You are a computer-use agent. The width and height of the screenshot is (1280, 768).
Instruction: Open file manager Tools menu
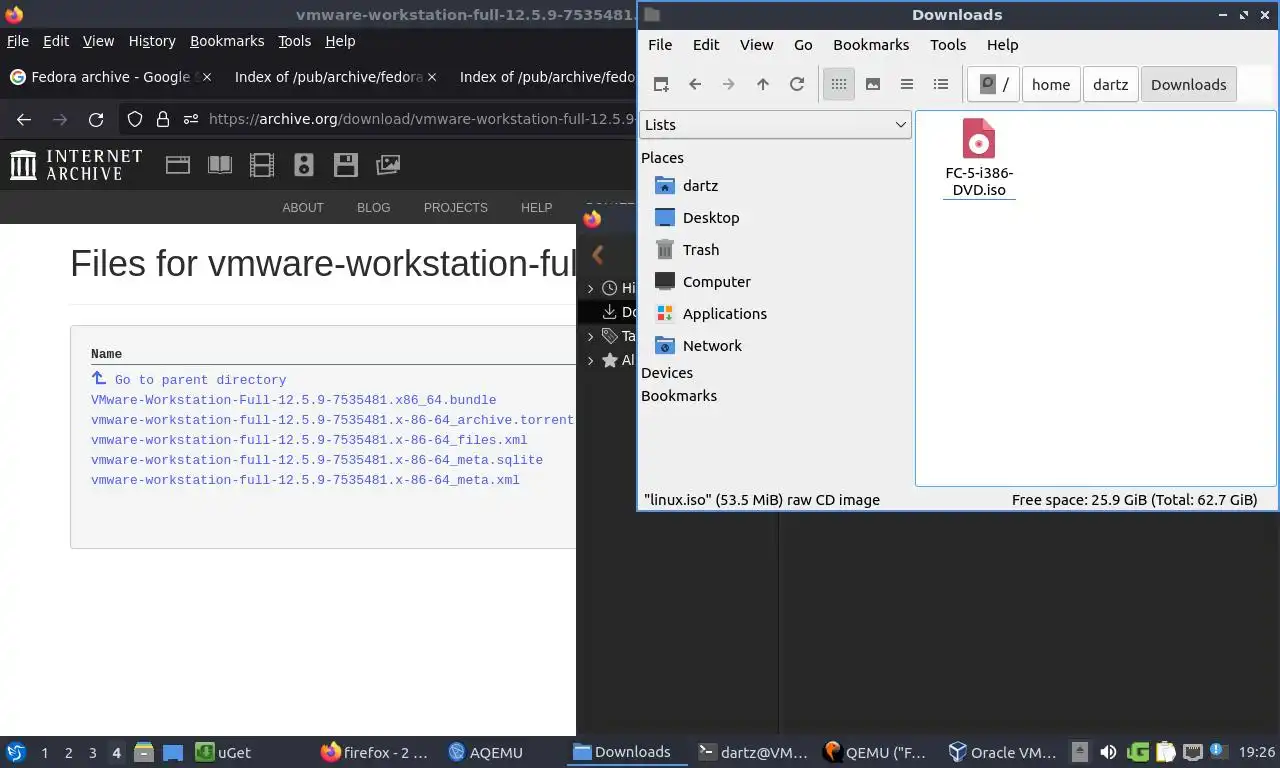[x=948, y=45]
